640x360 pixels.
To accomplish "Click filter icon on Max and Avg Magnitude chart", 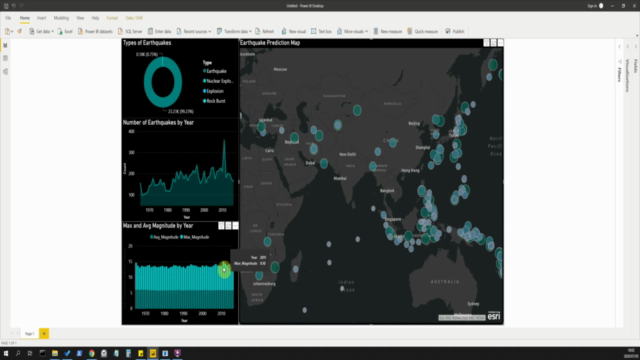I will pos(221,226).
